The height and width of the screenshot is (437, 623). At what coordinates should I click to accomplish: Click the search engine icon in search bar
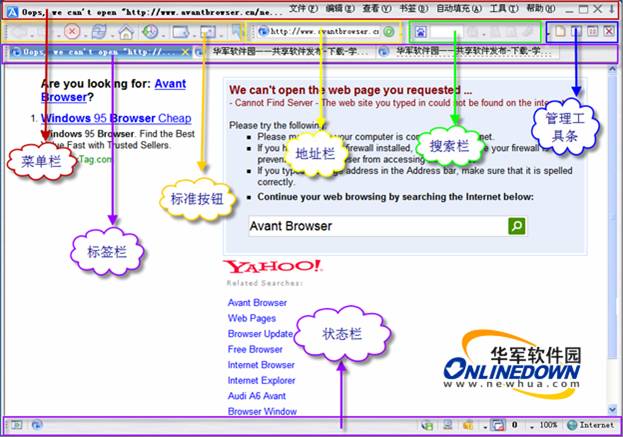(x=421, y=31)
